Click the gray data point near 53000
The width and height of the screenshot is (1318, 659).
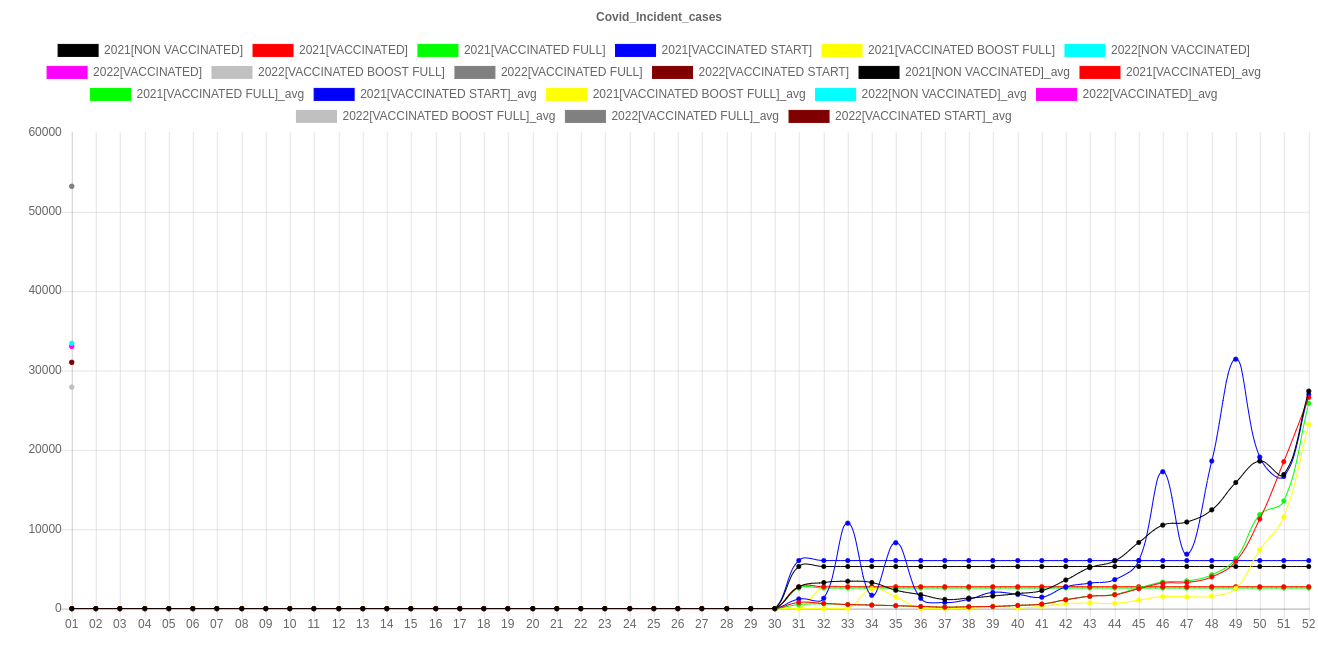72,186
